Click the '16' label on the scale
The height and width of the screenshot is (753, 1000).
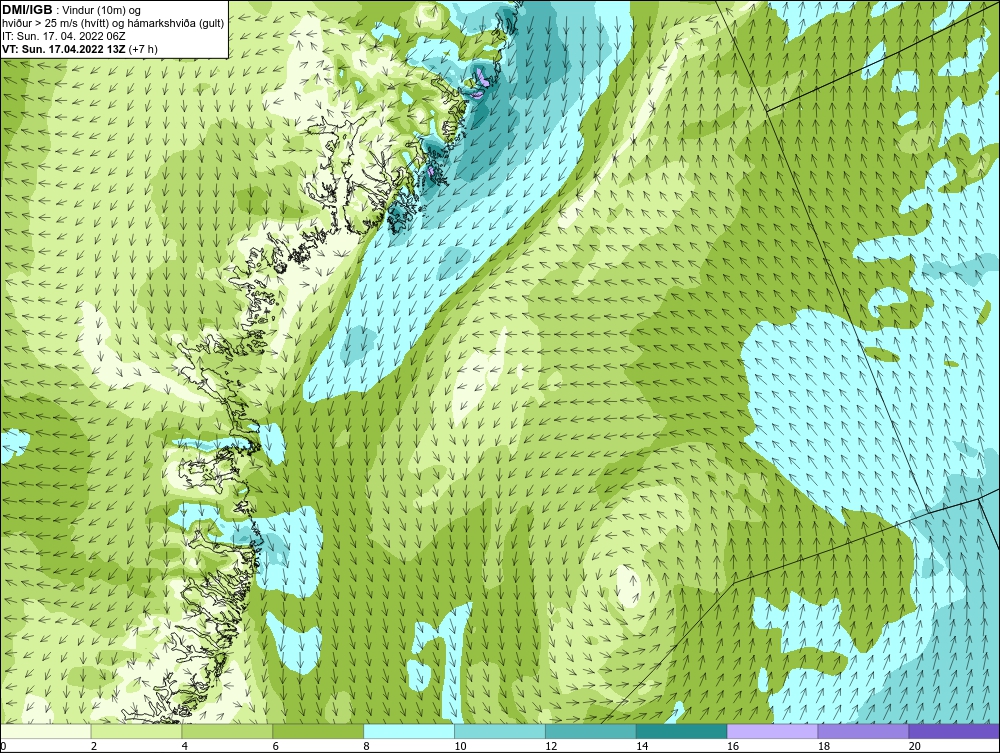[733, 746]
